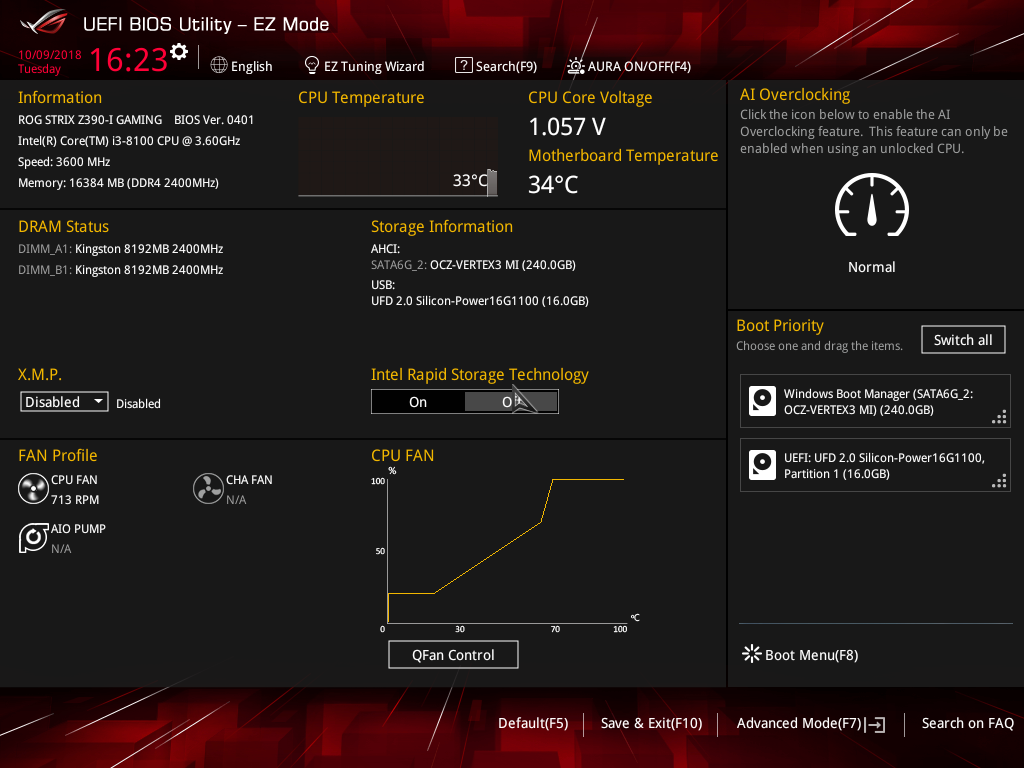Click Switch all in Boot Priority
Viewport: 1024px width, 768px height.
pyautogui.click(x=962, y=339)
